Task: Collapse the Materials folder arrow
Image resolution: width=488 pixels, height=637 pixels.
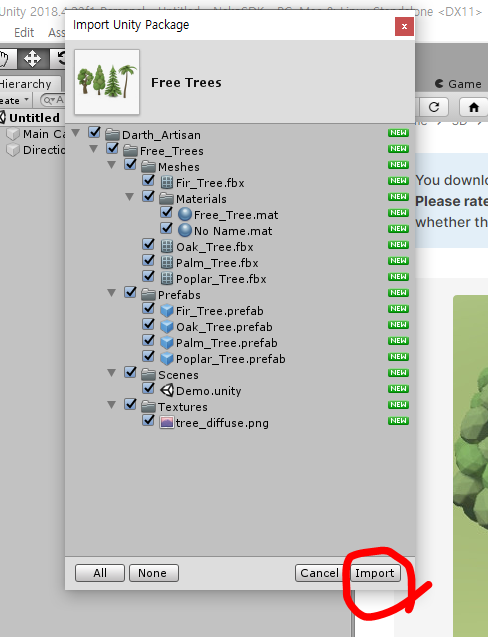Action: (x=130, y=197)
